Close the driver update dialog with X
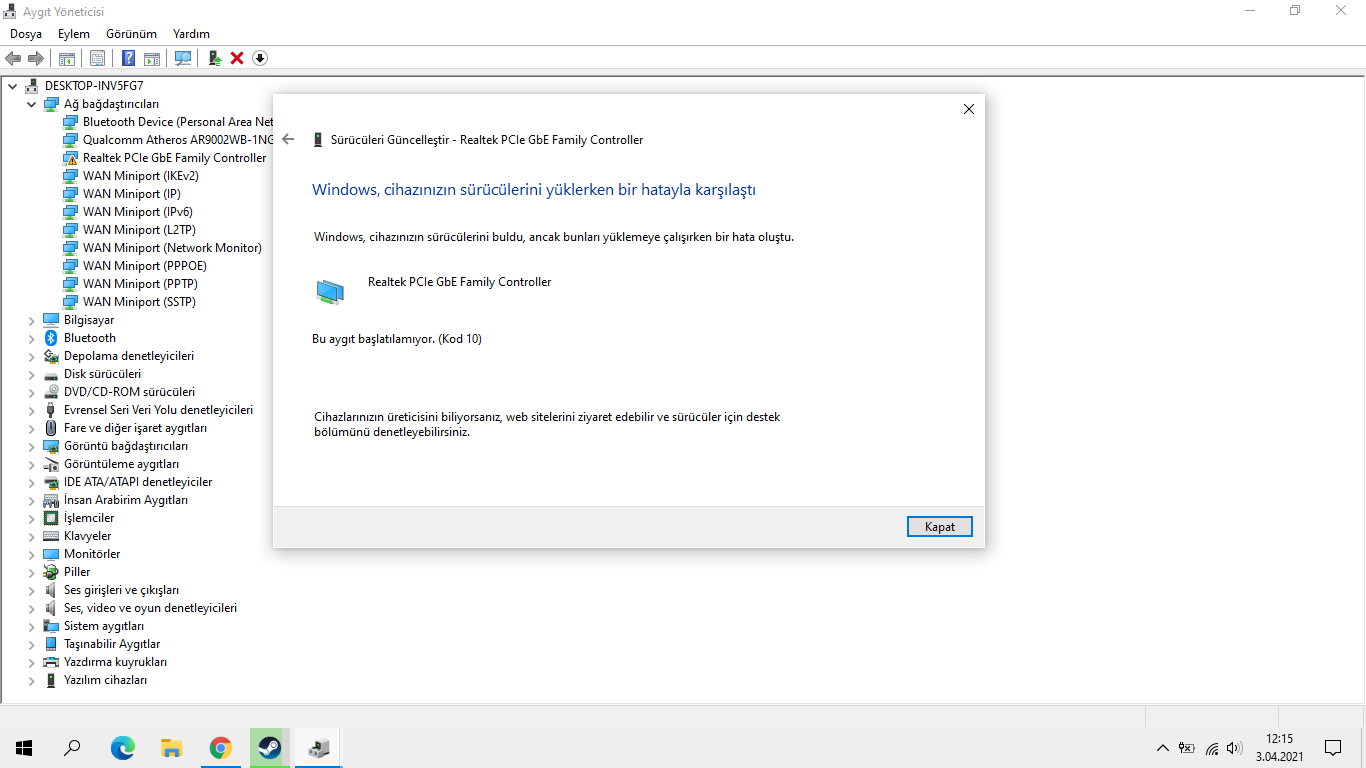This screenshot has width=1366, height=768. (968, 109)
